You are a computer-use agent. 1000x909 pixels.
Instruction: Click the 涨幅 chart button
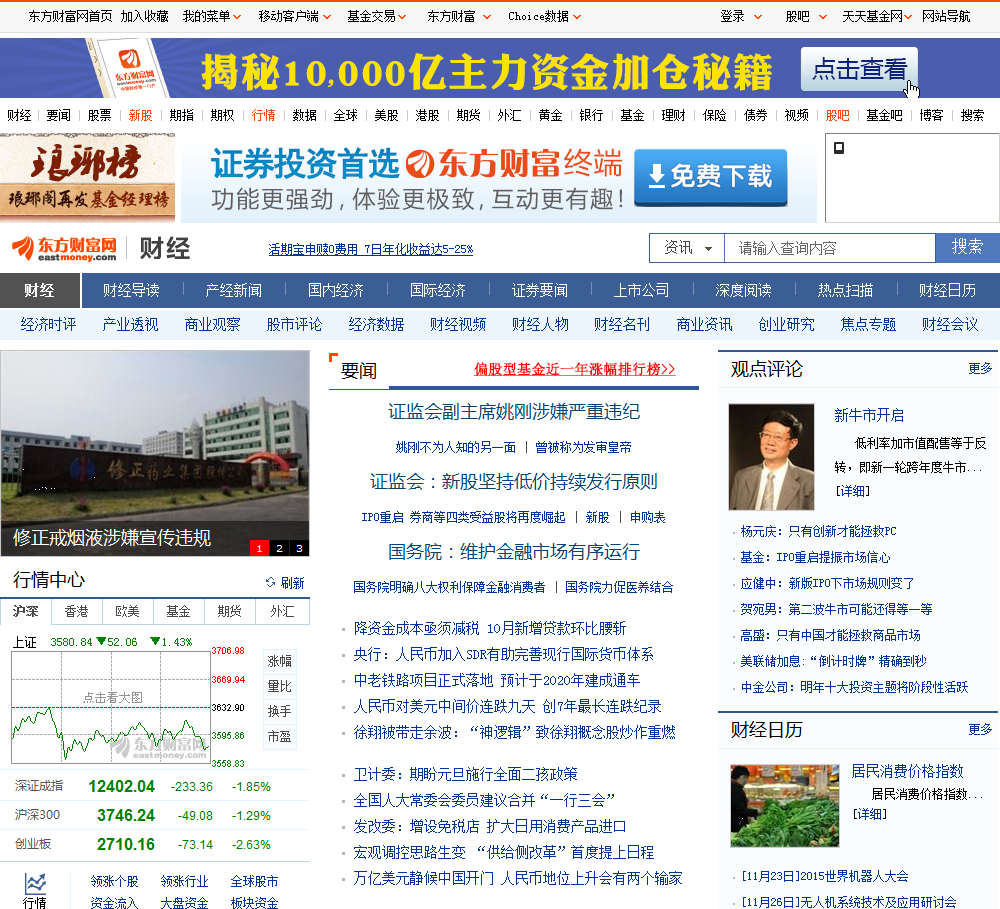pyautogui.click(x=279, y=661)
